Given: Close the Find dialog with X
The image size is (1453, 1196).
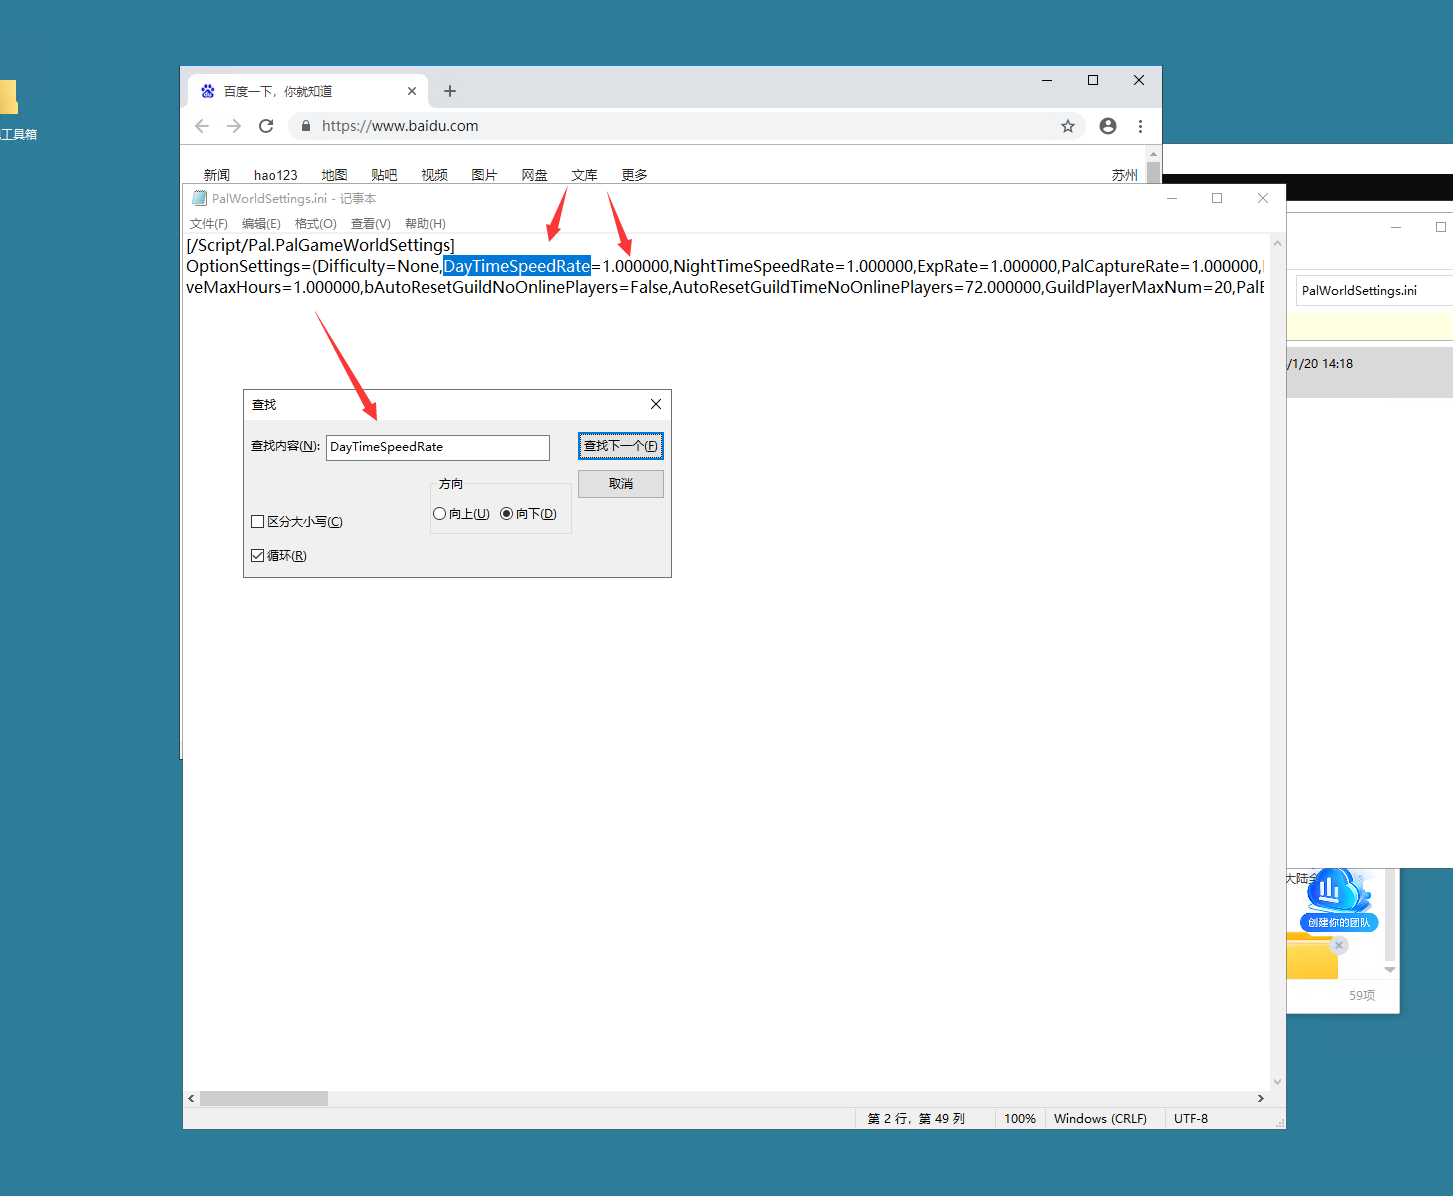Looking at the screenshot, I should [656, 404].
